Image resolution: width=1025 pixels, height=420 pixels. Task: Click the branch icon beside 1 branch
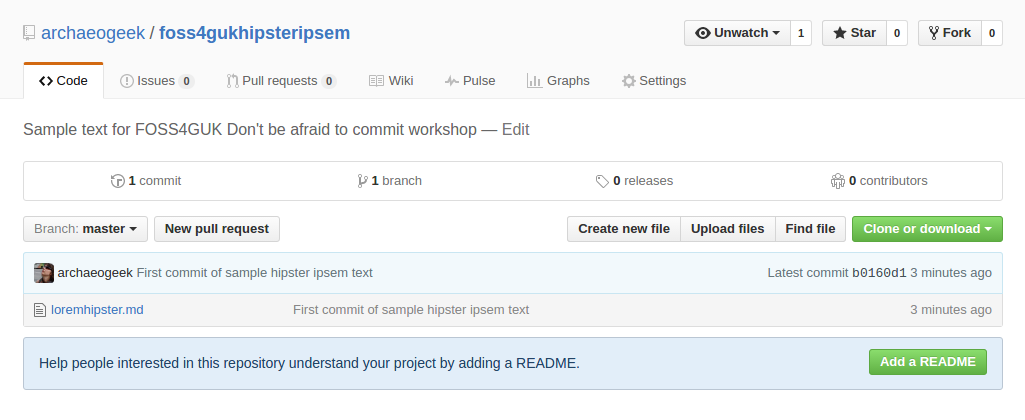(362, 181)
